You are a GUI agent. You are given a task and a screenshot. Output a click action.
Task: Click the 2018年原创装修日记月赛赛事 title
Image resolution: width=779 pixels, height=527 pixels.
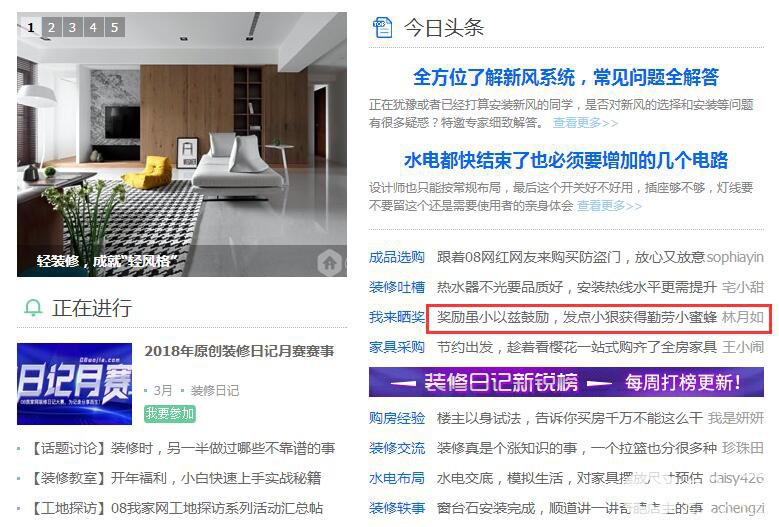point(239,351)
